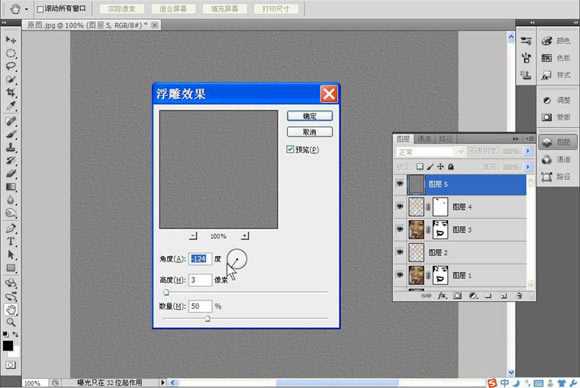Click the lock all padlock icon
The height and width of the screenshot is (388, 580).
451,167
